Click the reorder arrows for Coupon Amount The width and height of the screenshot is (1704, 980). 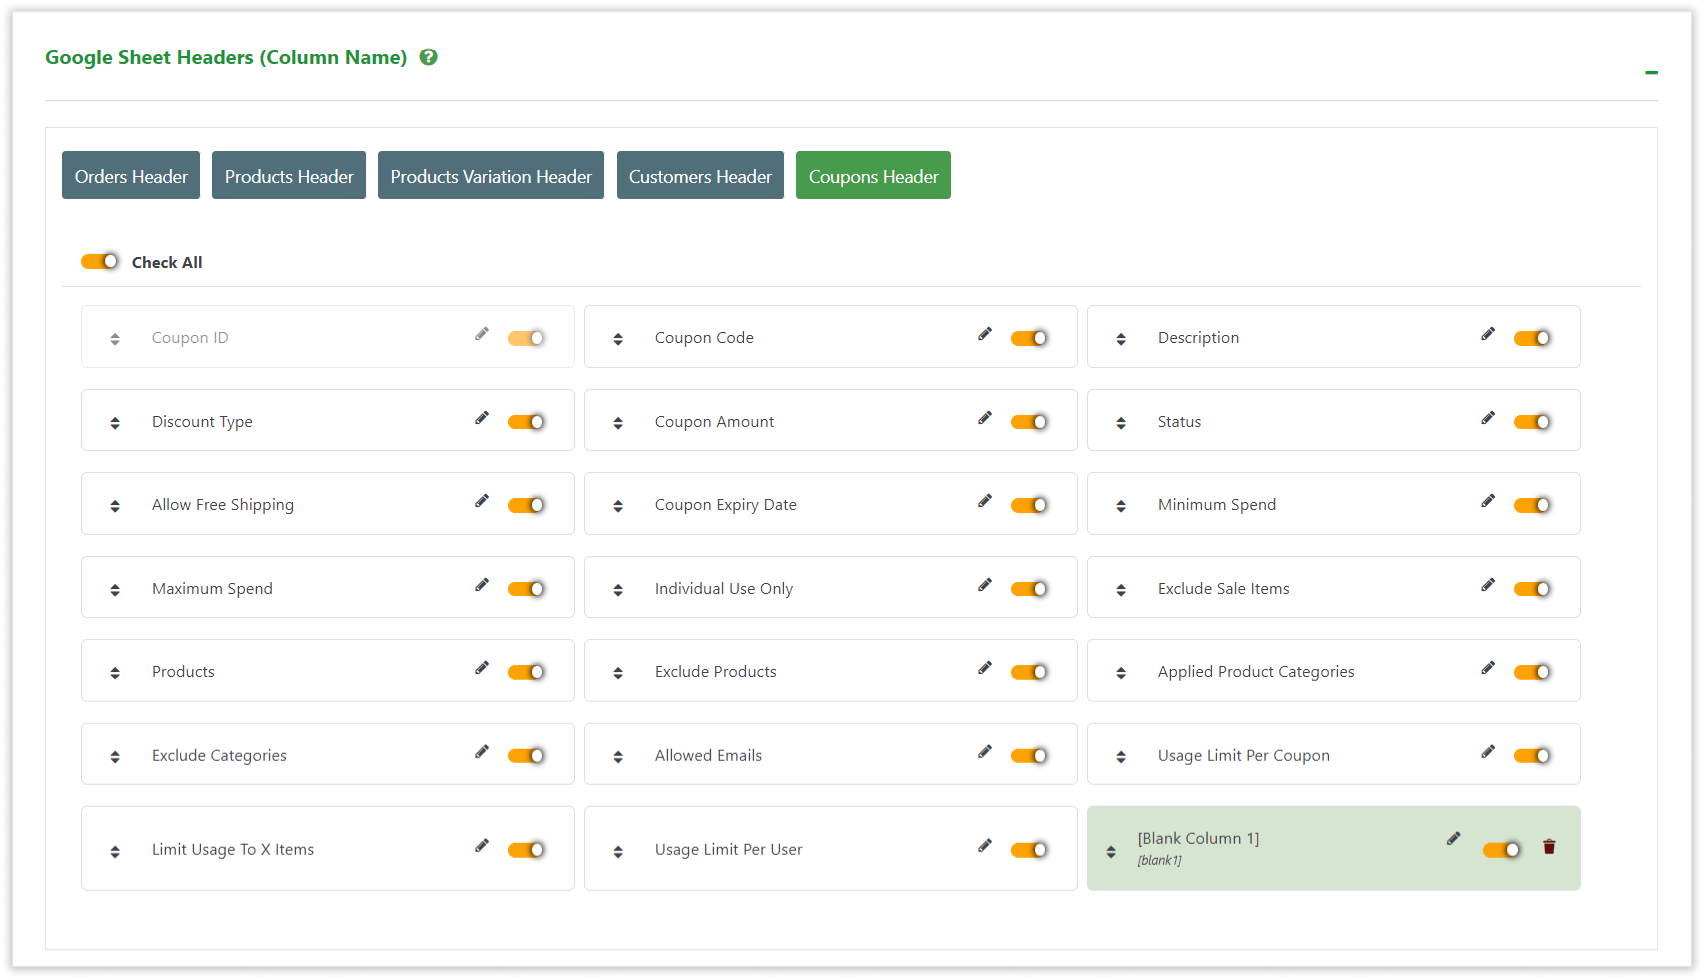coord(618,420)
